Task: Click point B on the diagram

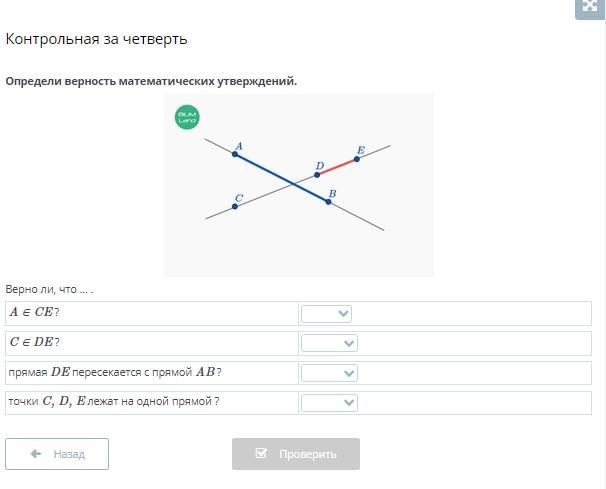Action: pyautogui.click(x=328, y=202)
